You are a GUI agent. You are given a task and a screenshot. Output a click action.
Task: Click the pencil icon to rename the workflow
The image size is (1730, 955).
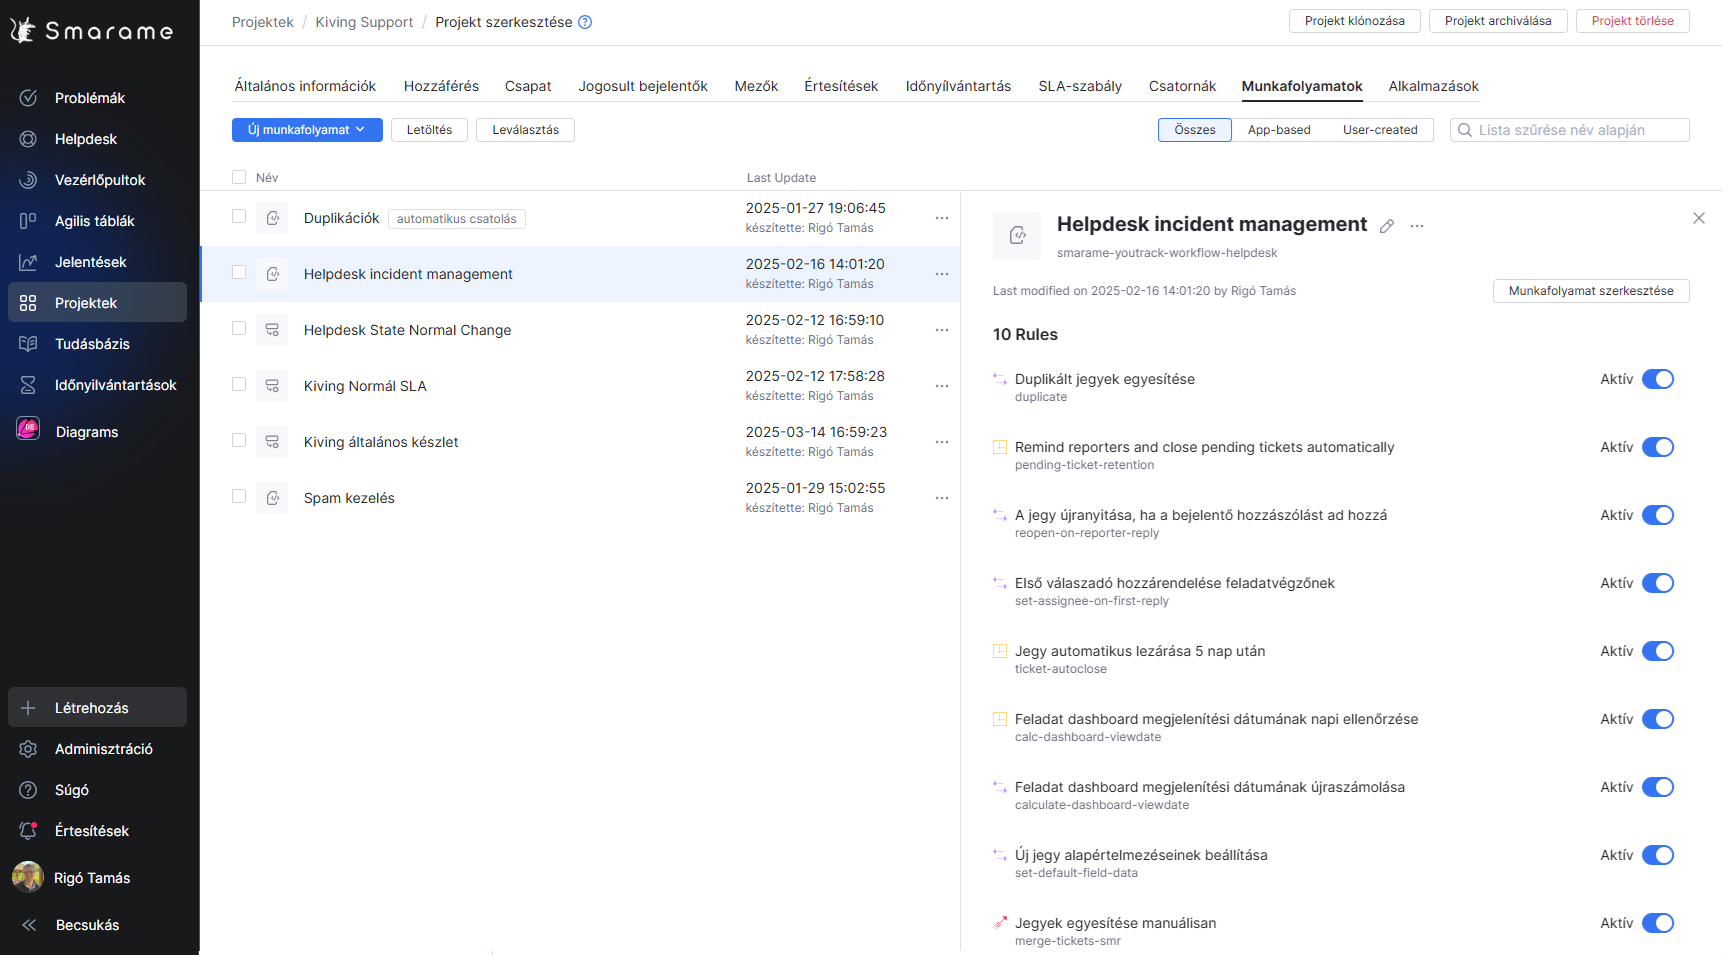(x=1386, y=226)
